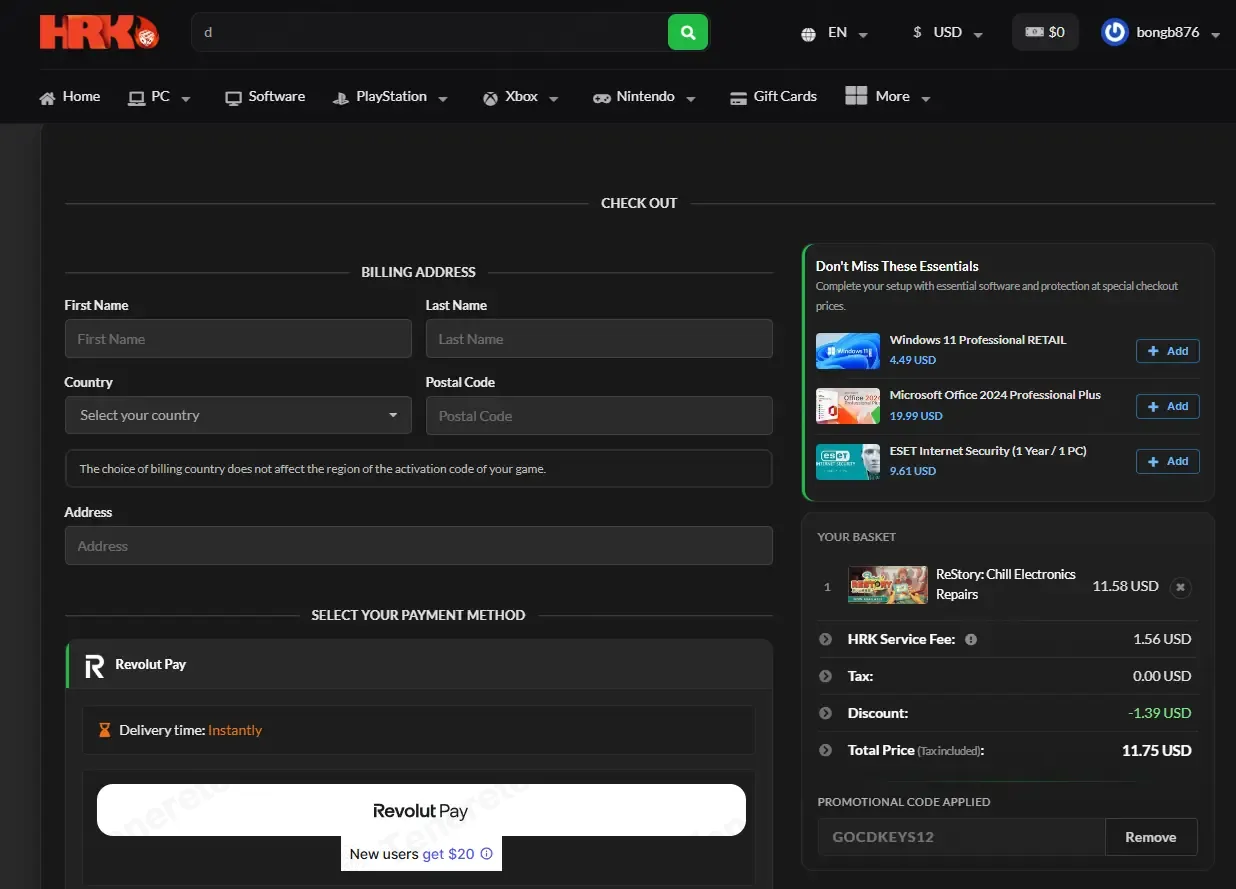Go to the Home page
Image resolution: width=1236 pixels, height=889 pixels.
(70, 97)
